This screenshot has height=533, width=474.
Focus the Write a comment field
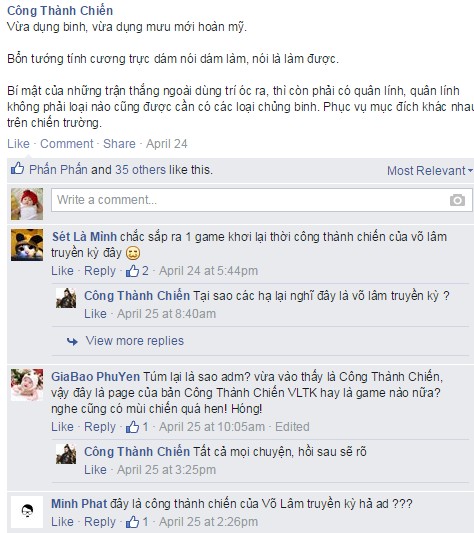[261, 200]
